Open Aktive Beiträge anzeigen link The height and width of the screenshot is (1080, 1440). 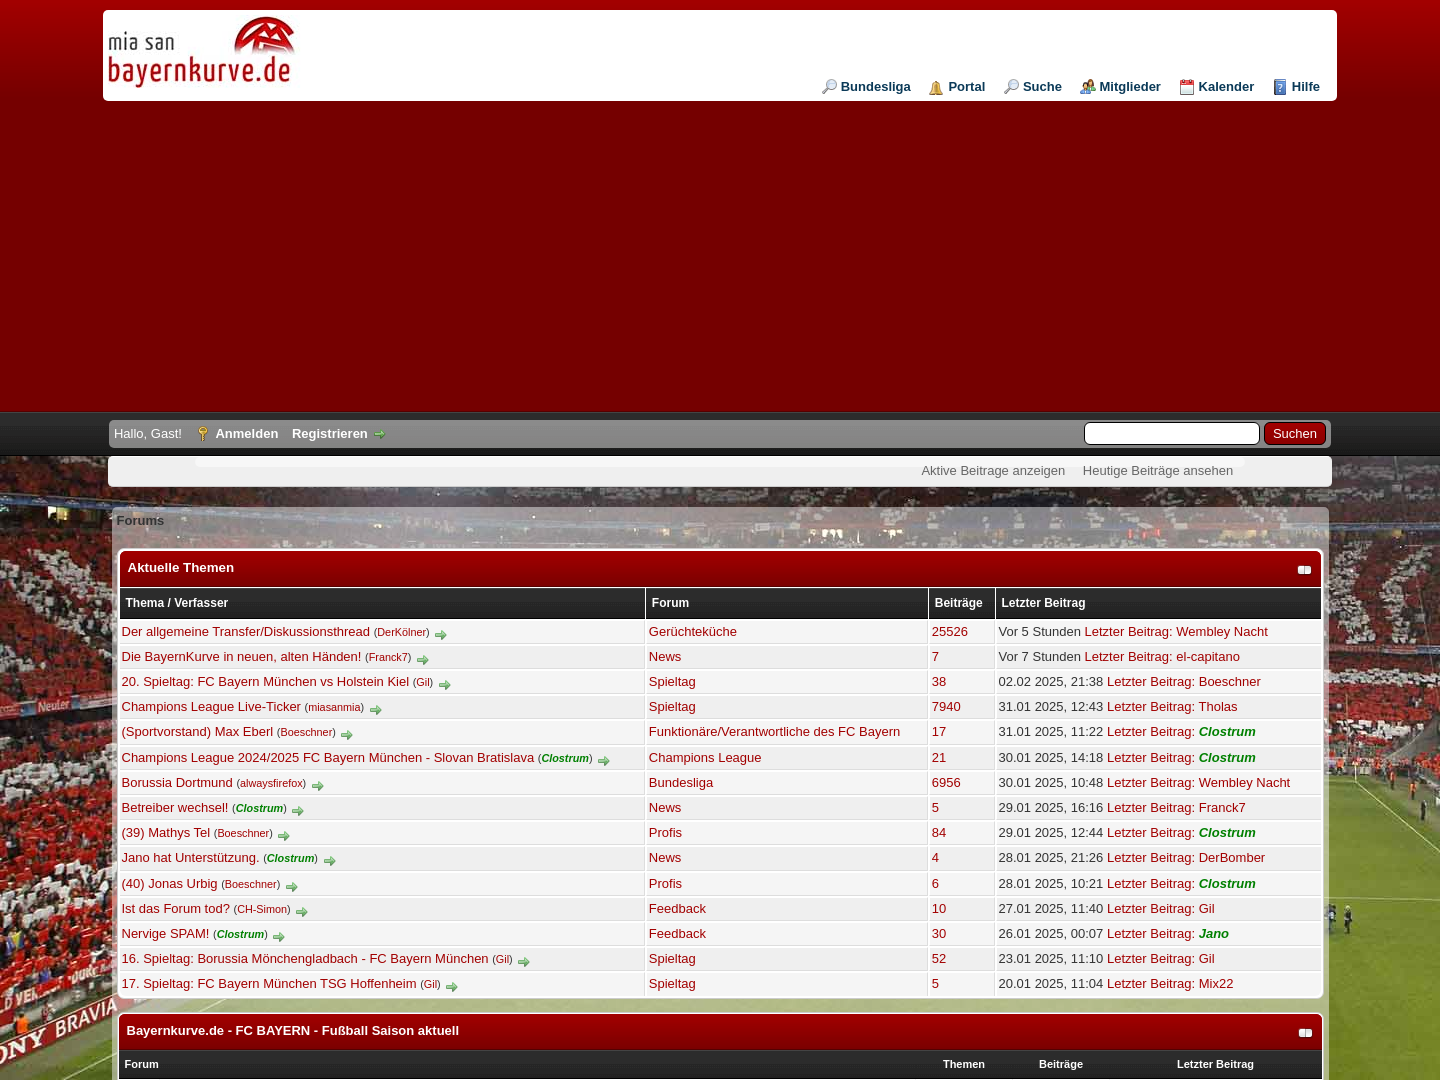(993, 471)
